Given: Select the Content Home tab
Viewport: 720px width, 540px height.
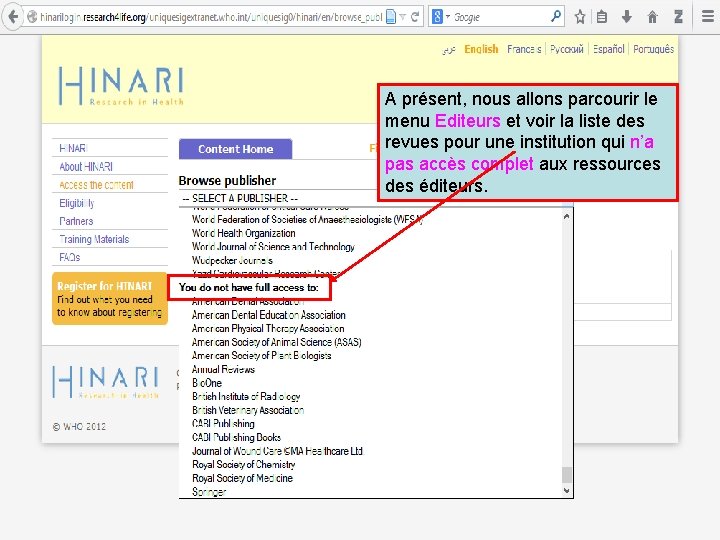Looking at the screenshot, I should click(236, 149).
